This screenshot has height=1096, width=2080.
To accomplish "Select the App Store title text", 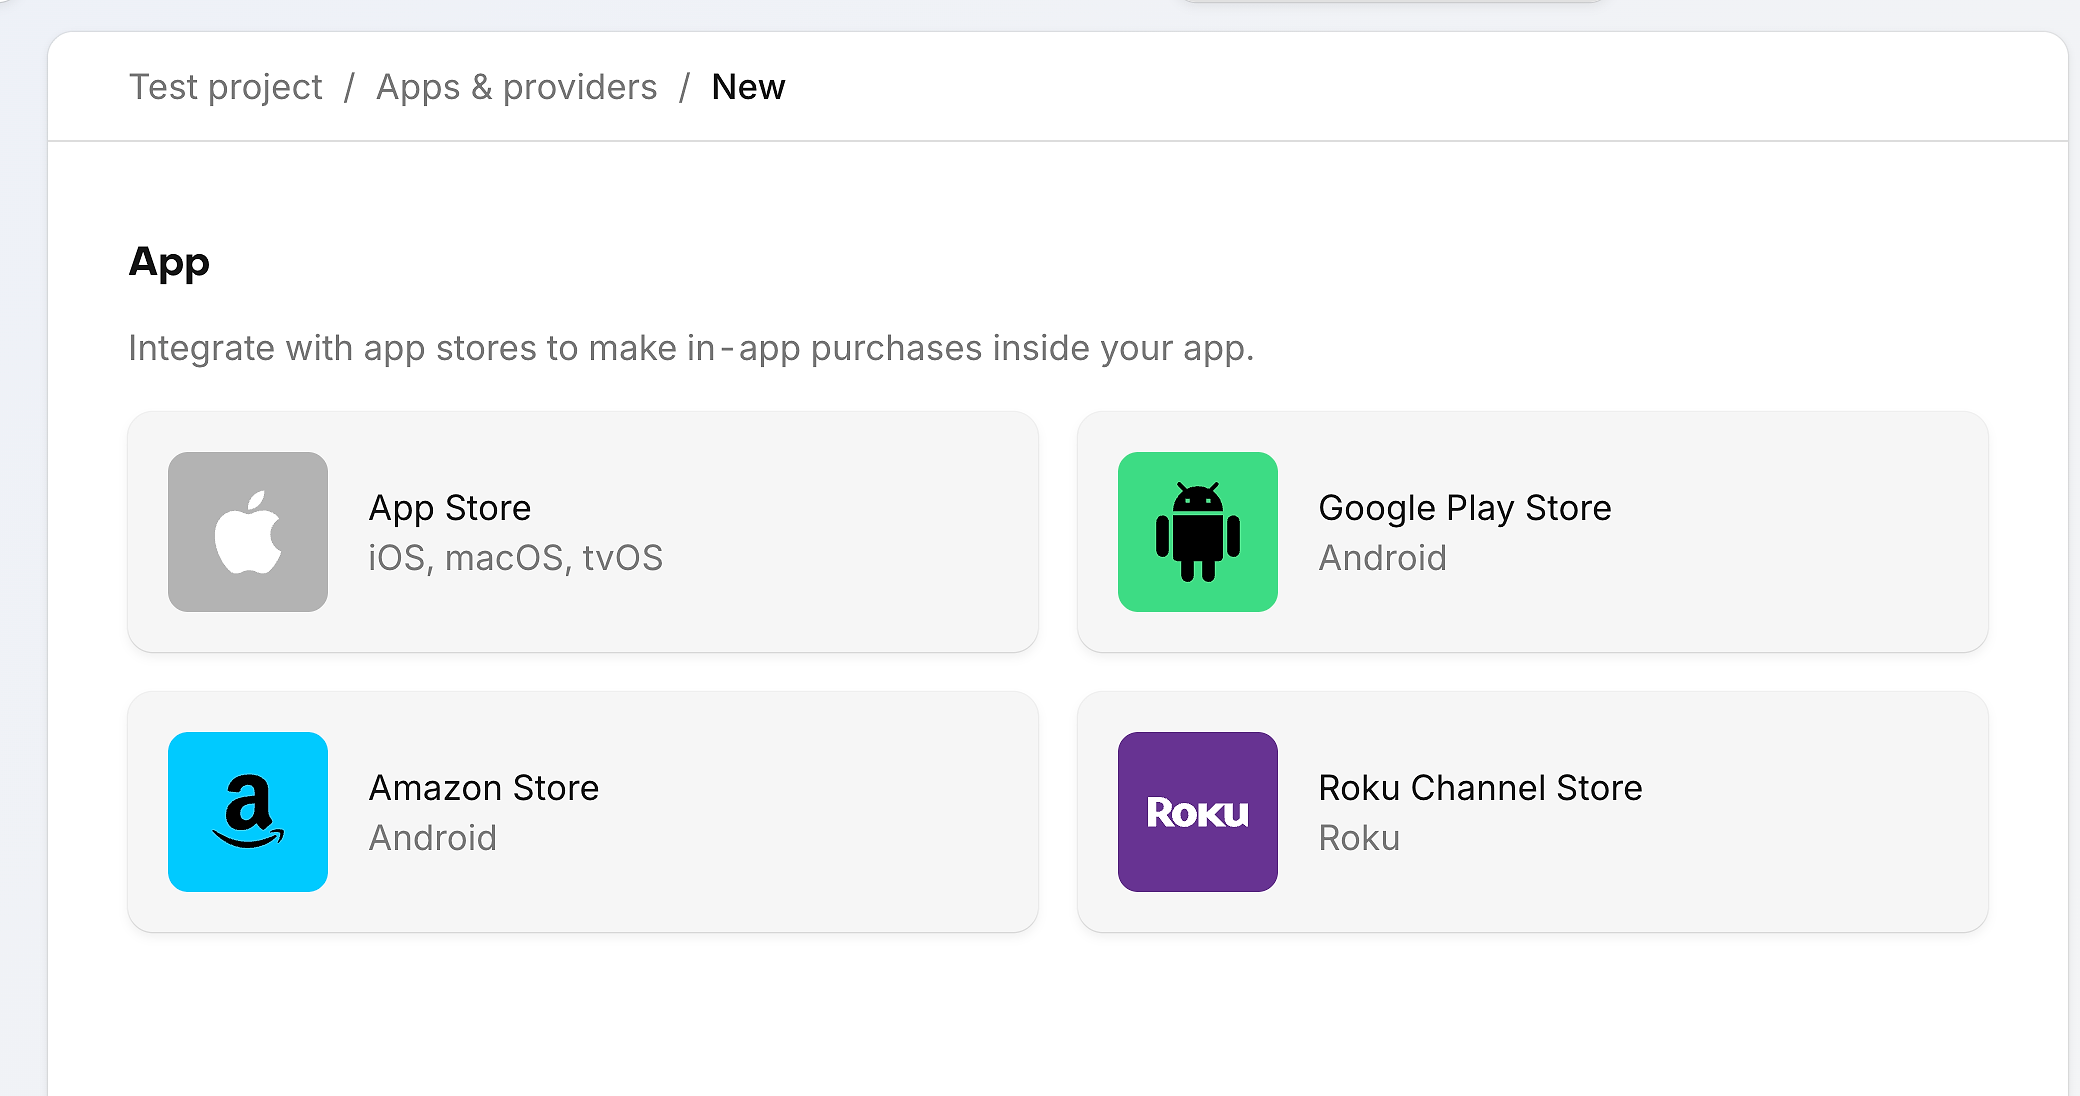I will pyautogui.click(x=450, y=508).
